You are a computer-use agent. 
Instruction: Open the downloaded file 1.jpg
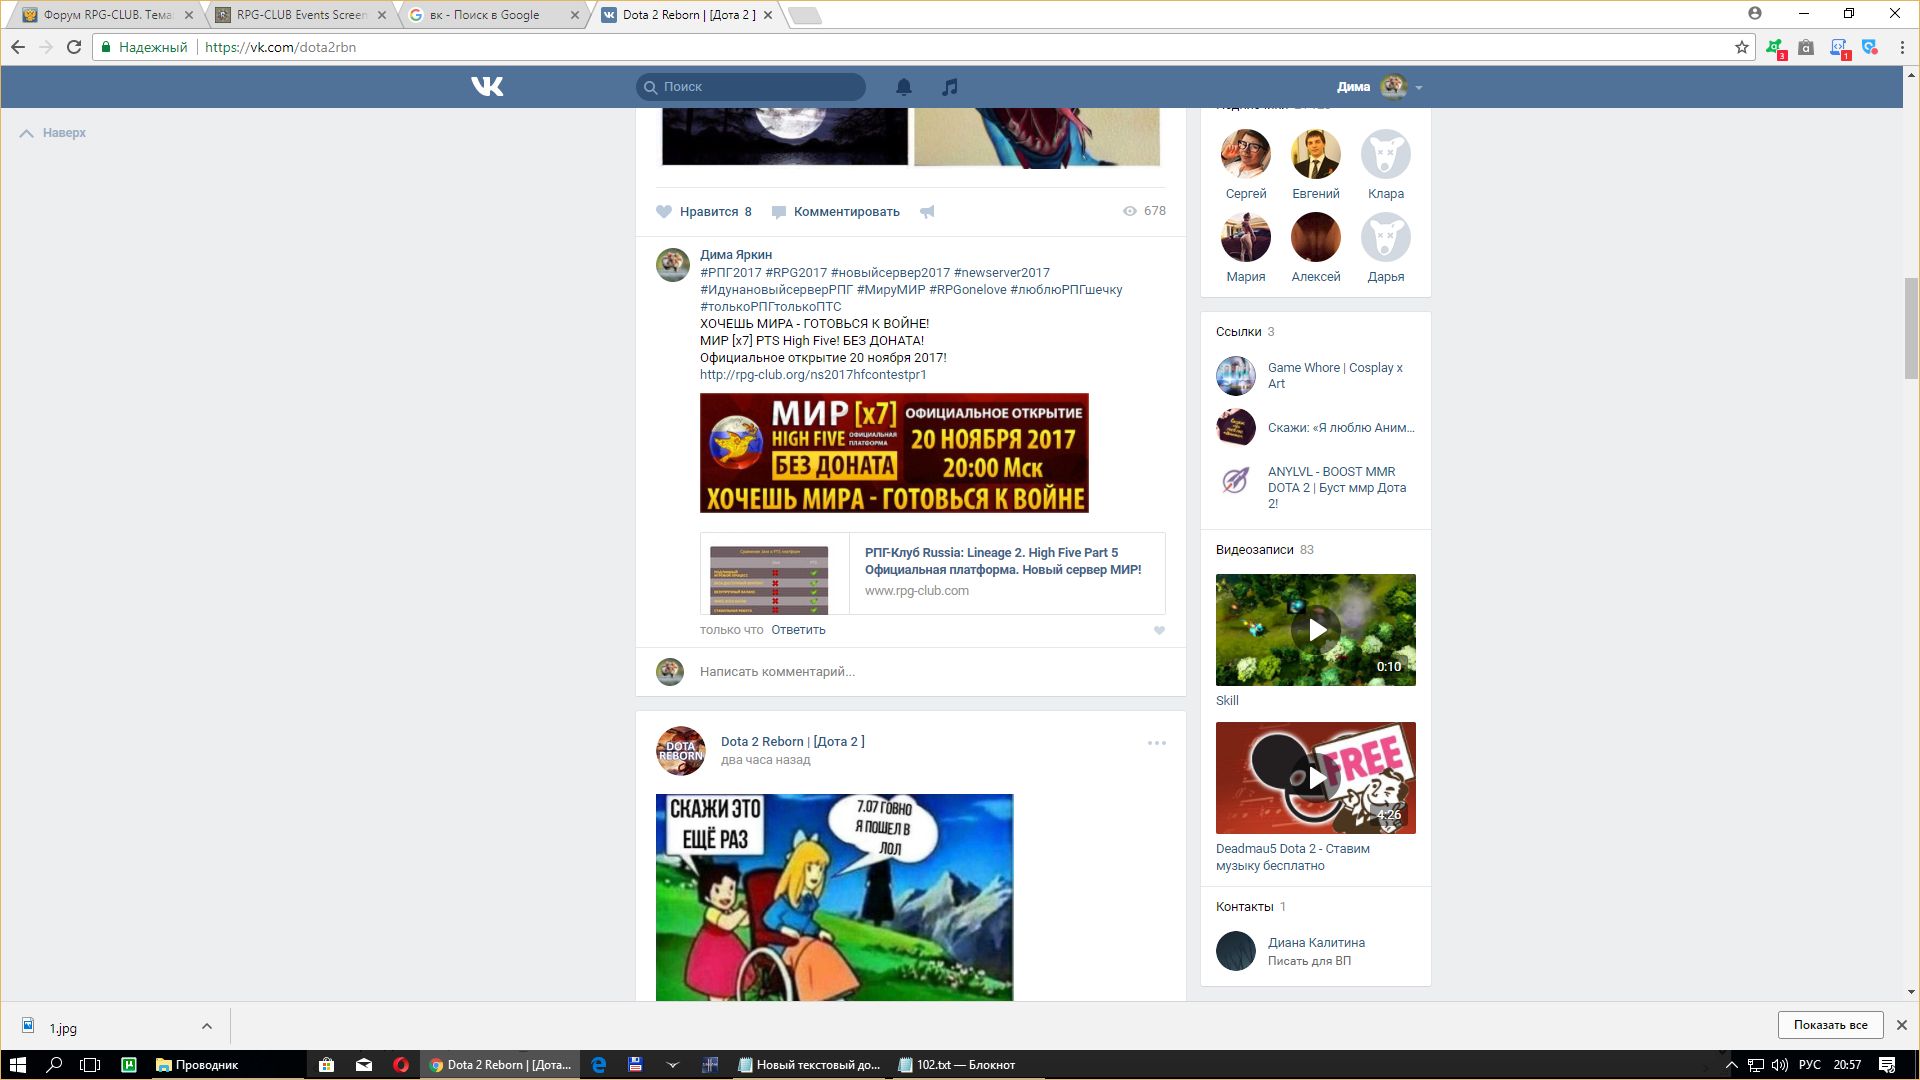tap(63, 1027)
